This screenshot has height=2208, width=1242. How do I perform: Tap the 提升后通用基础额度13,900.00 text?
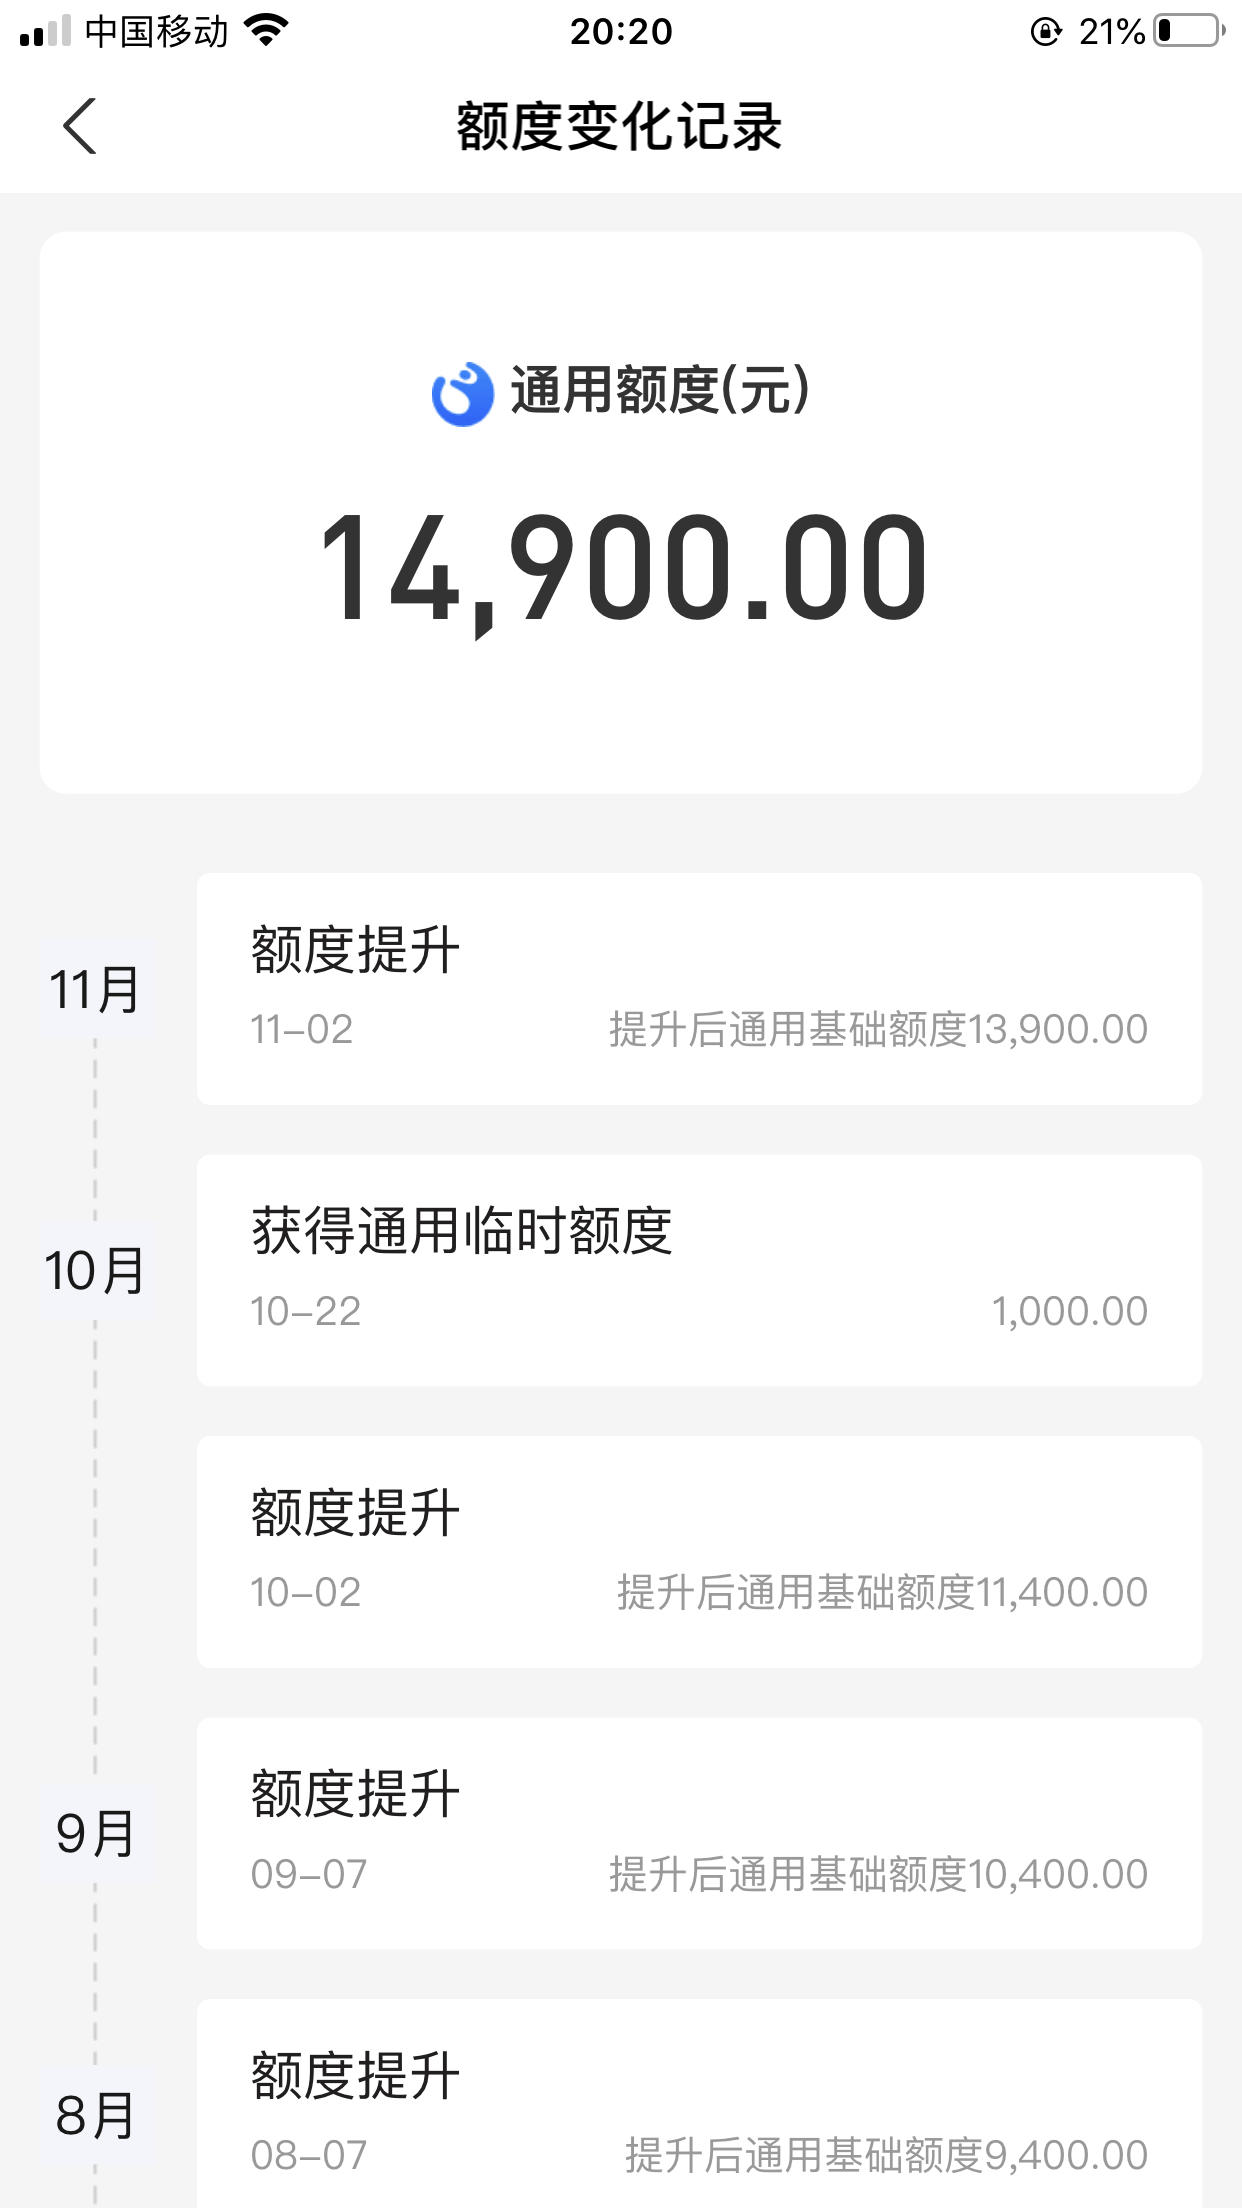[878, 1029]
